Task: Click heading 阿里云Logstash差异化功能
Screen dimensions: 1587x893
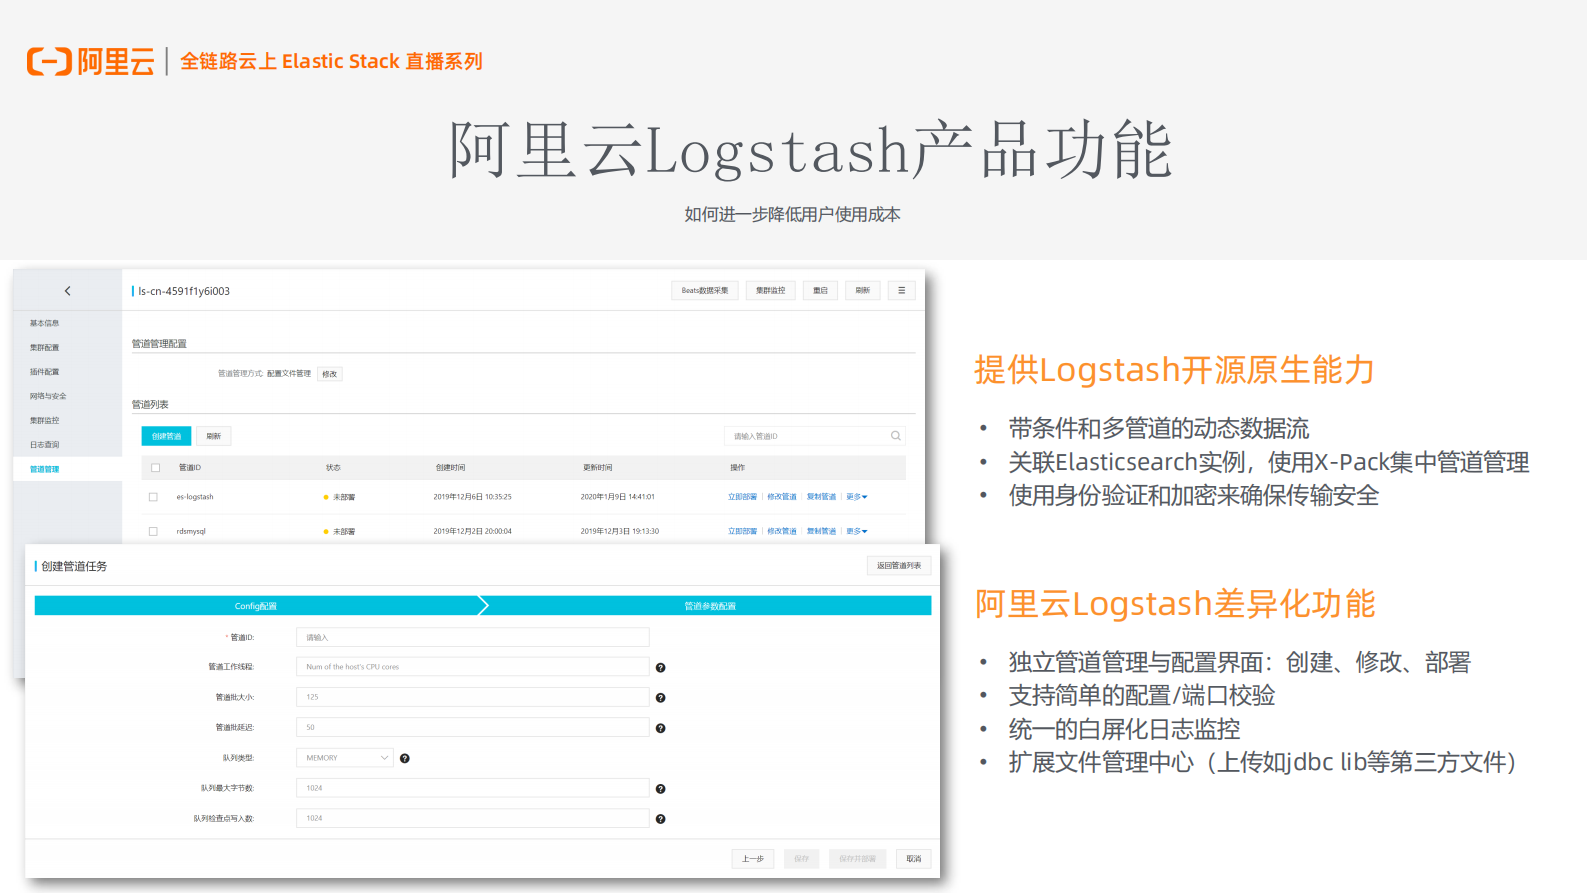Action: (1175, 604)
